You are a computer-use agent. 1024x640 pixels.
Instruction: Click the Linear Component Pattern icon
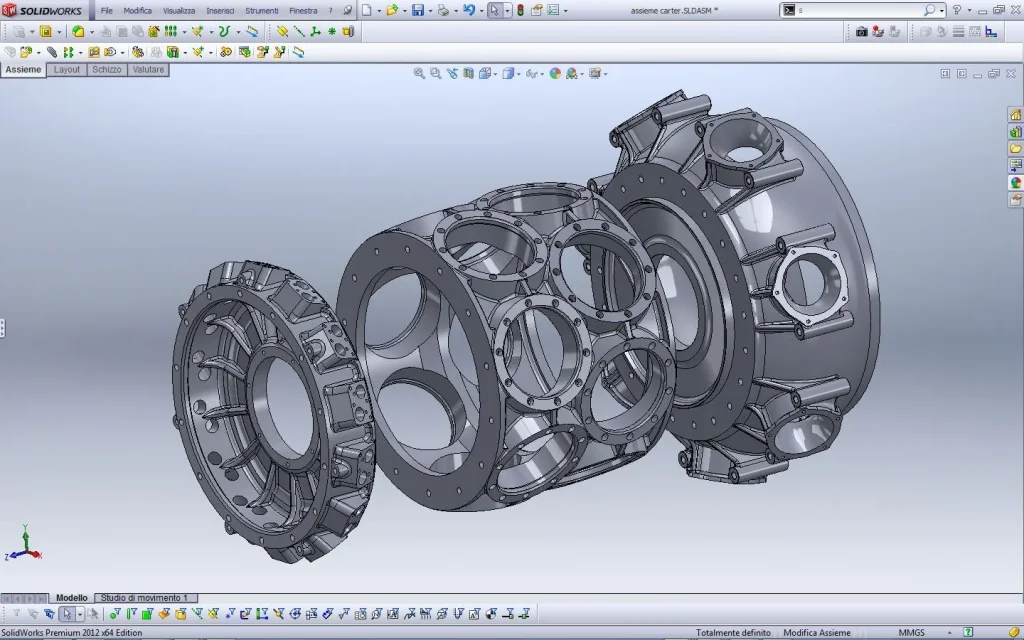click(68, 52)
